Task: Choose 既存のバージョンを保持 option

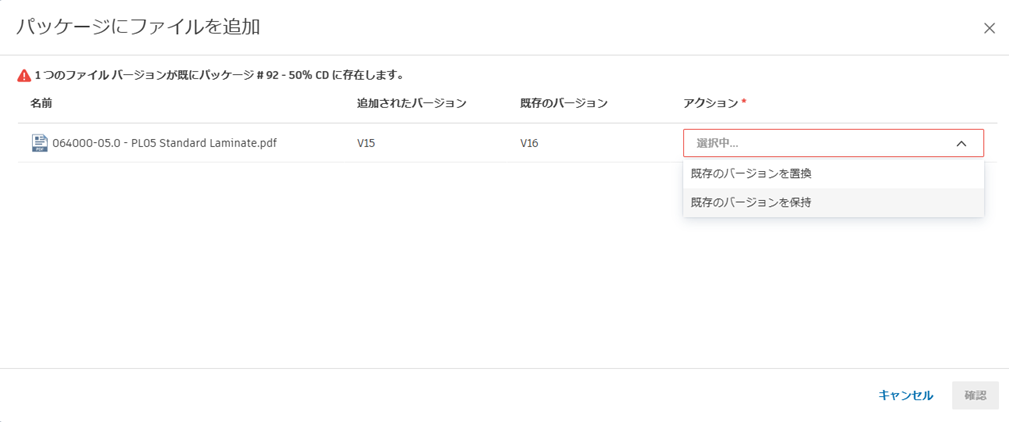Action: click(x=751, y=203)
